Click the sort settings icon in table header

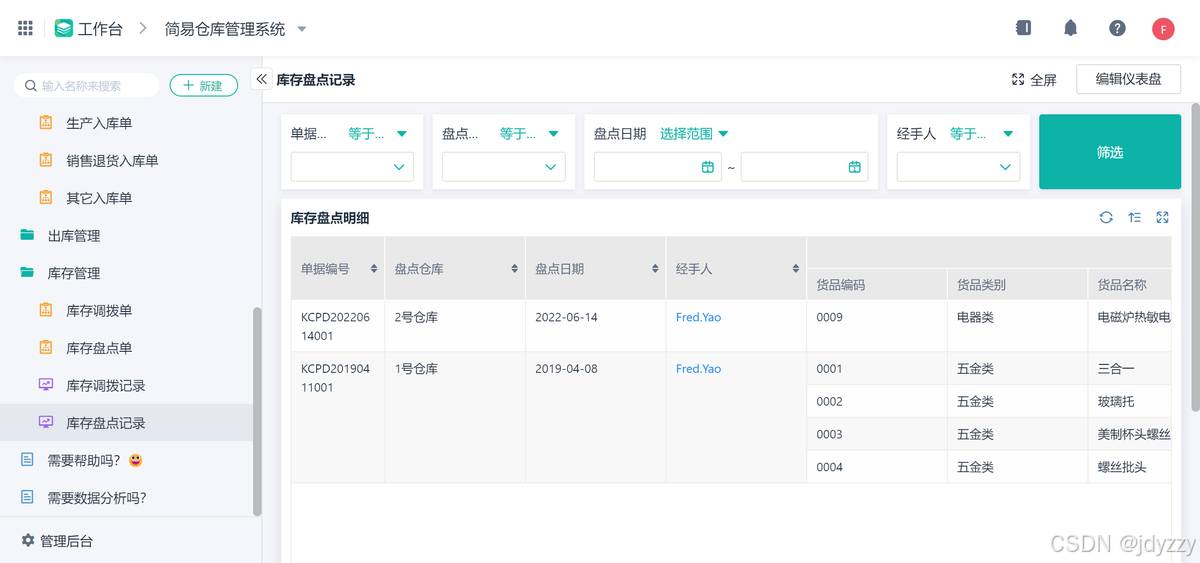tap(1134, 217)
